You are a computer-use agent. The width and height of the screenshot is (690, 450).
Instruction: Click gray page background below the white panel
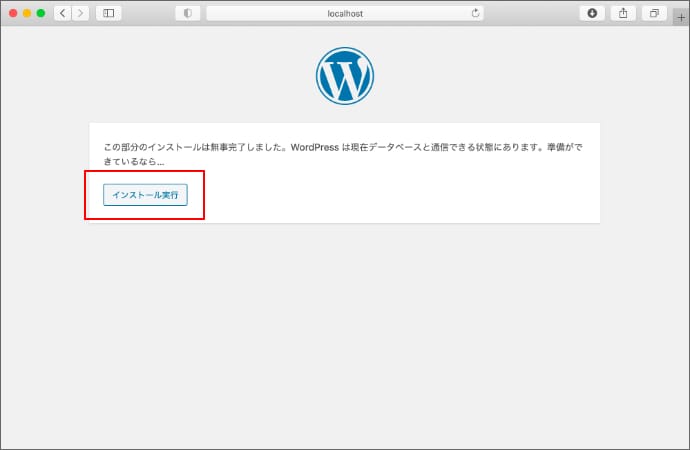(344, 330)
